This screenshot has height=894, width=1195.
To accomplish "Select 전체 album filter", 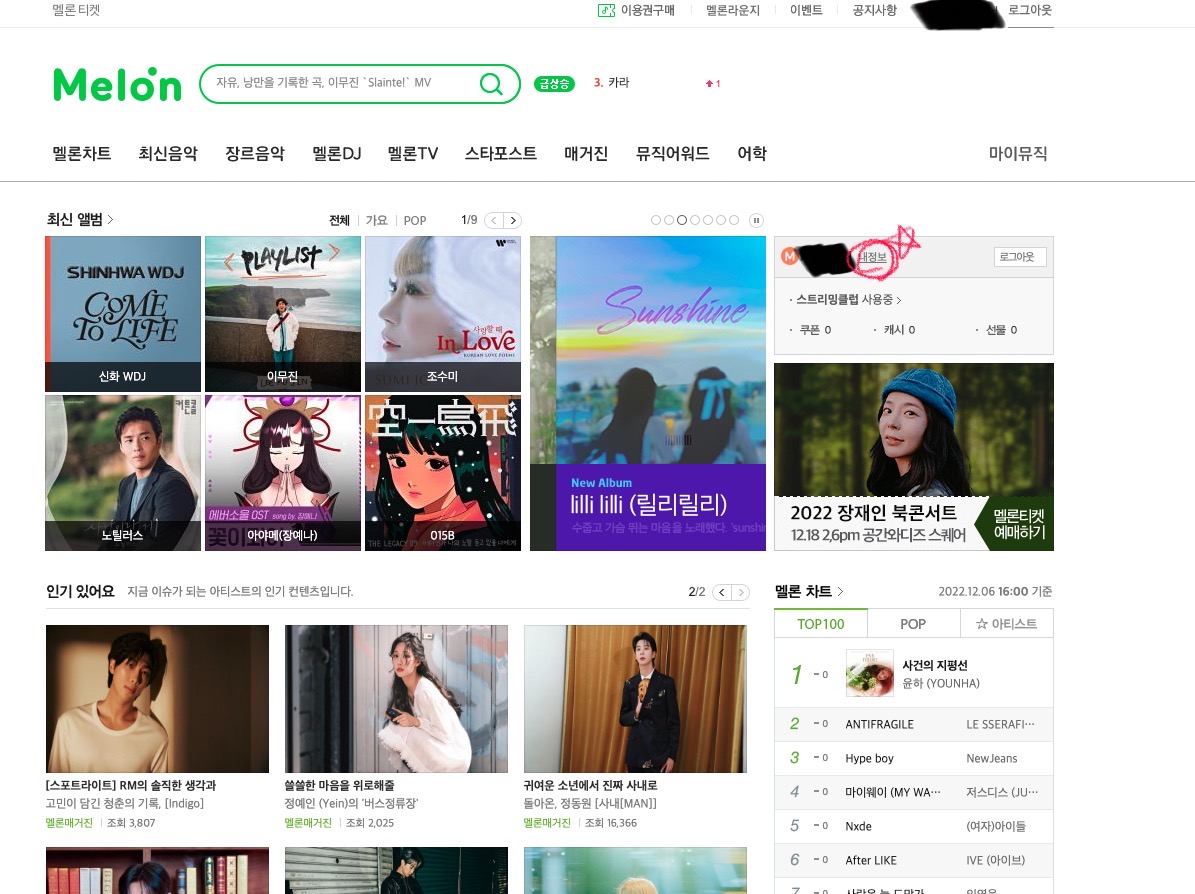I will point(339,220).
